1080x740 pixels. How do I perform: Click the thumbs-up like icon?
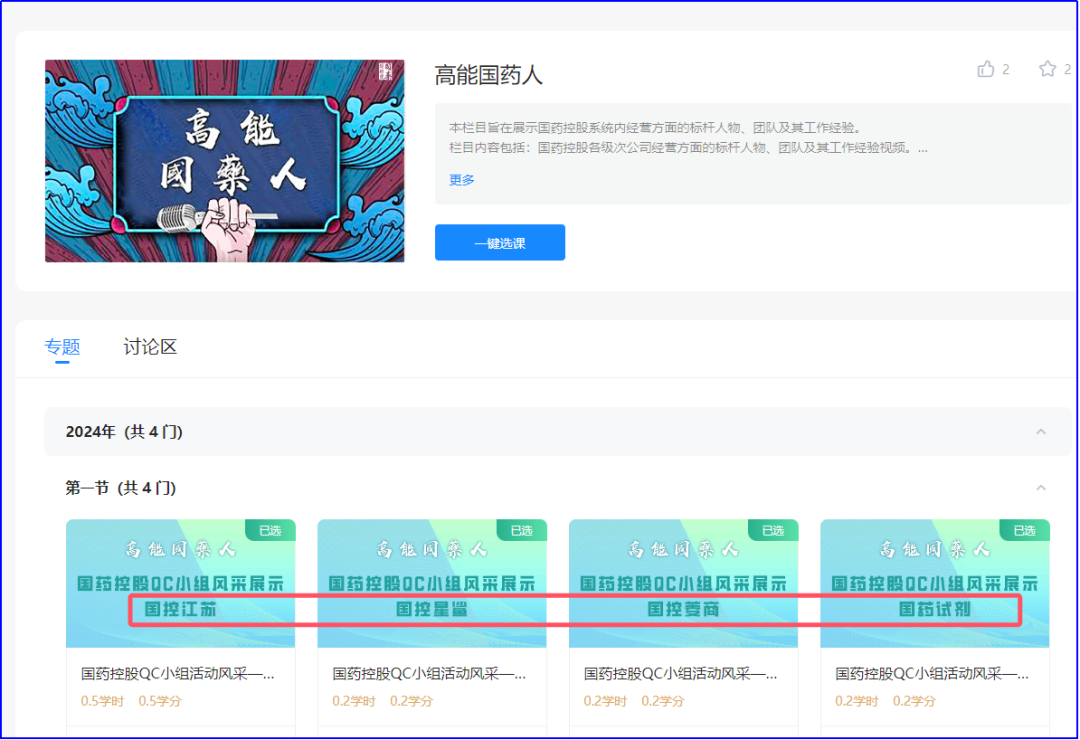tap(987, 69)
